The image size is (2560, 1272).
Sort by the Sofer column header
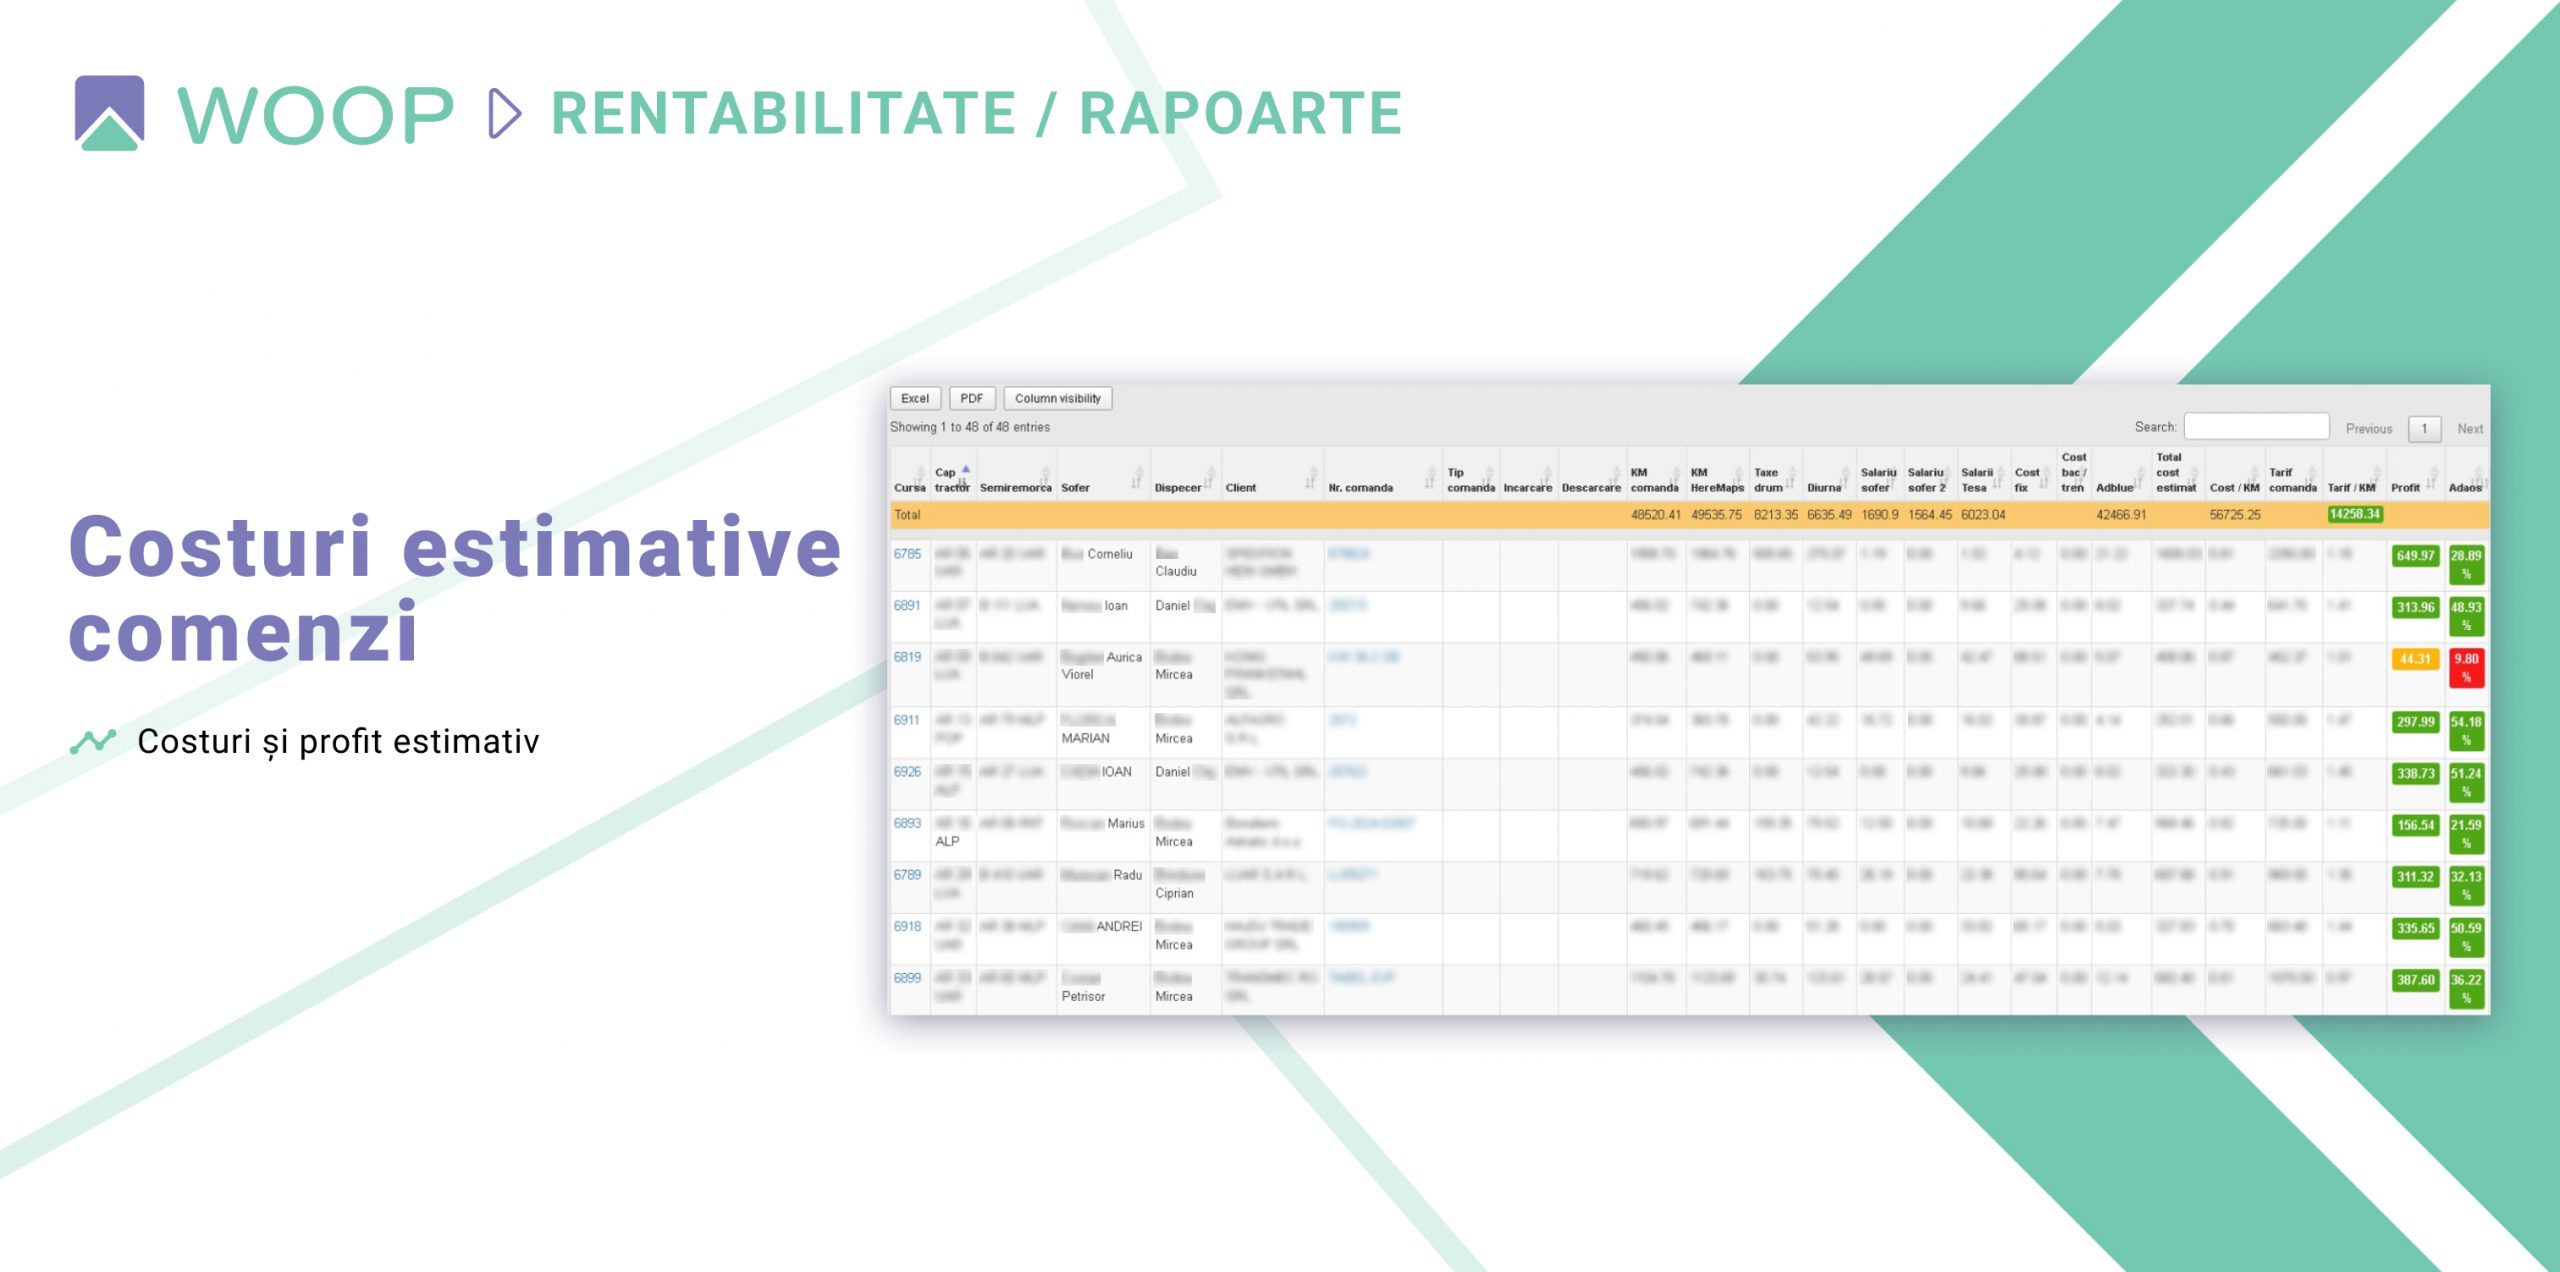click(1103, 474)
